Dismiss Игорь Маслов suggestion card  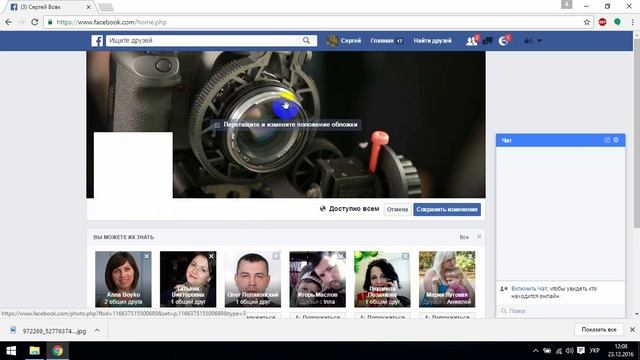341,256
